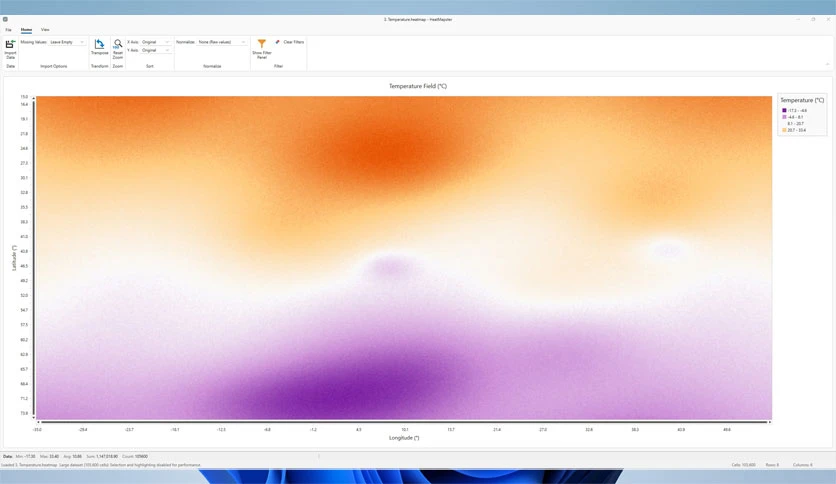
Task: Open the X Axis sort dropdown
Action: tap(156, 42)
